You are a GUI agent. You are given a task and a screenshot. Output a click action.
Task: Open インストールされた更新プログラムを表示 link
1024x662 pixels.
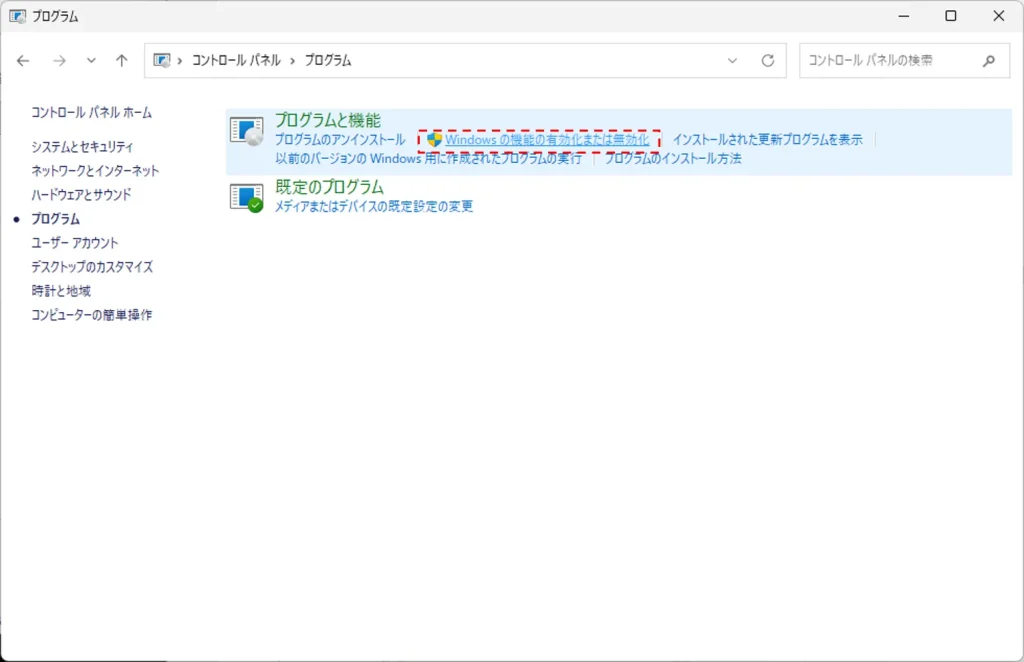point(767,140)
